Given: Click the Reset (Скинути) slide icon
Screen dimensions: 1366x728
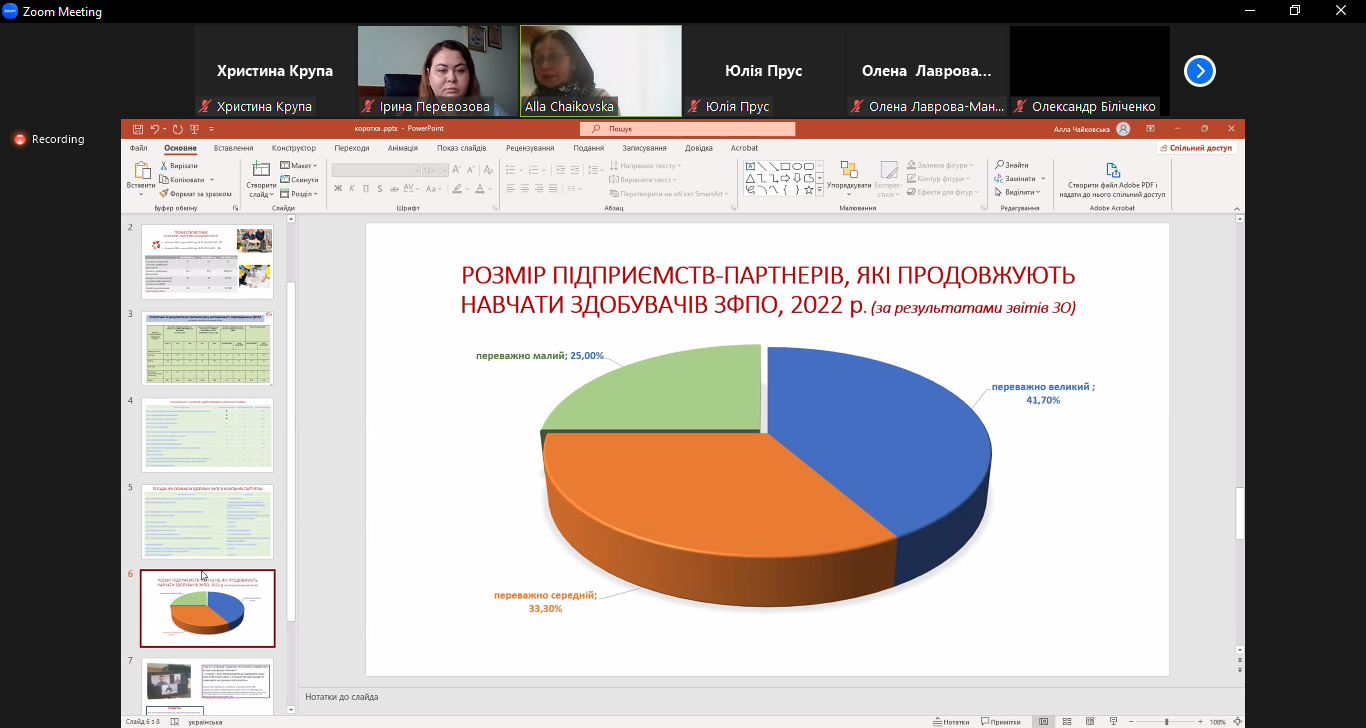Looking at the screenshot, I should [285, 179].
